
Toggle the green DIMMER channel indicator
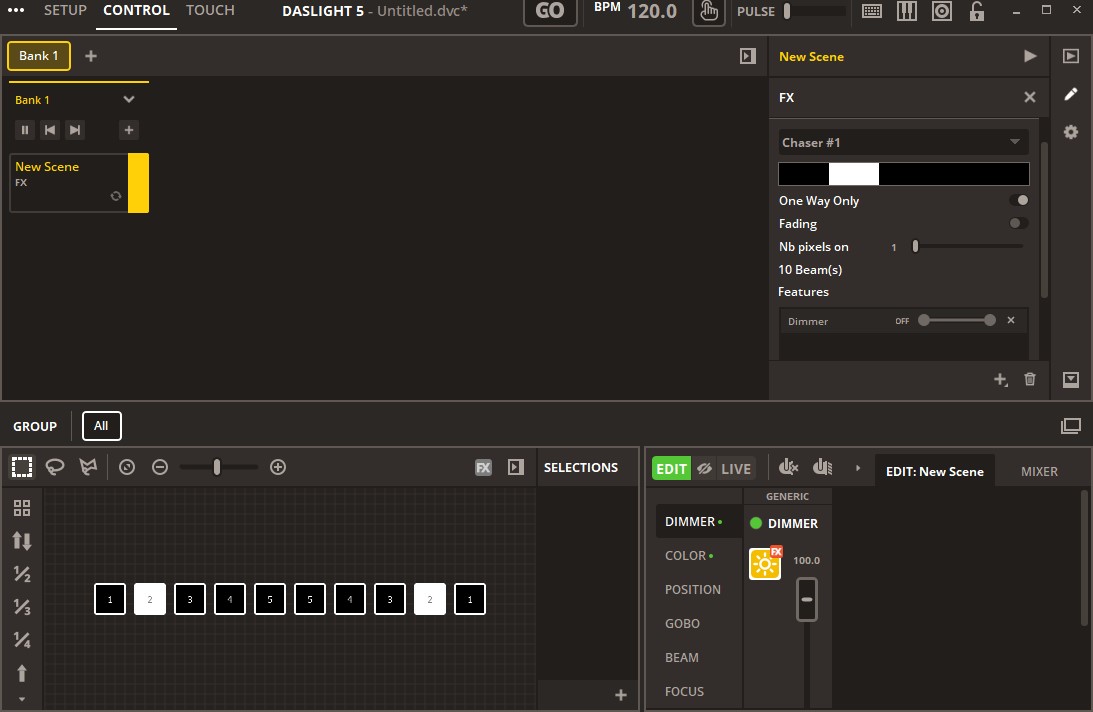[x=756, y=523]
